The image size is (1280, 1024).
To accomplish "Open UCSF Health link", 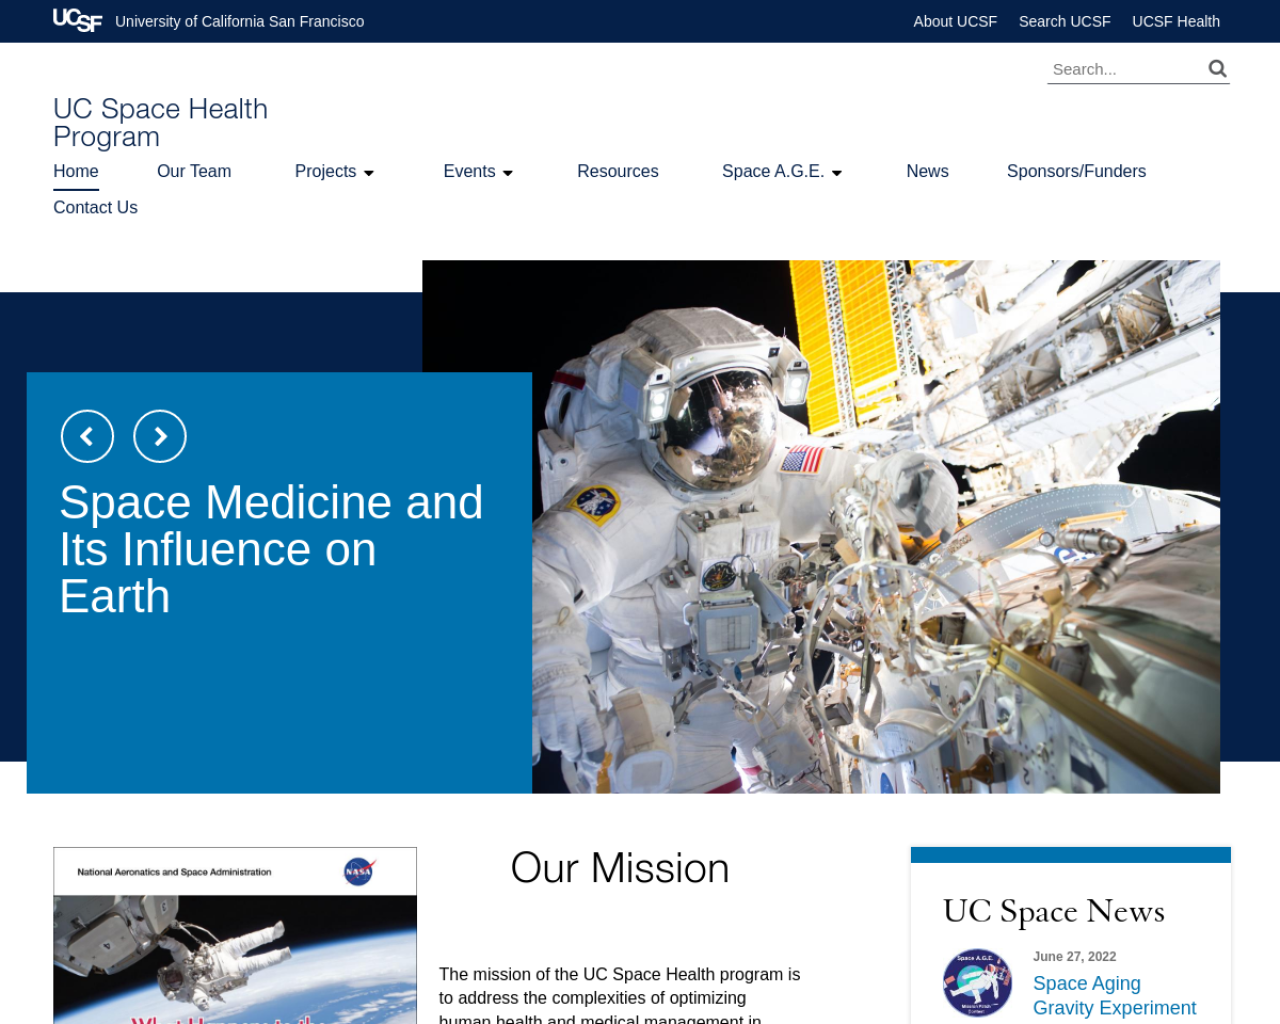I will coord(1176,21).
